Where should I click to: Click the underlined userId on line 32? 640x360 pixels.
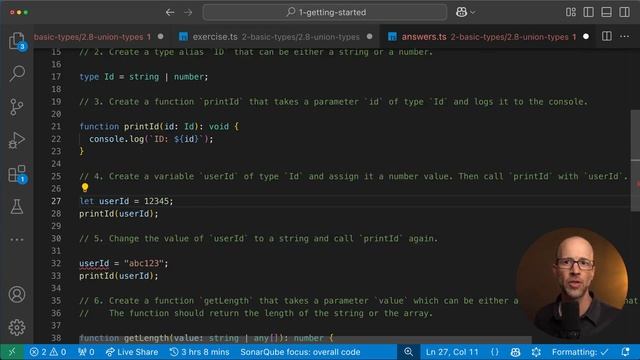94,263
